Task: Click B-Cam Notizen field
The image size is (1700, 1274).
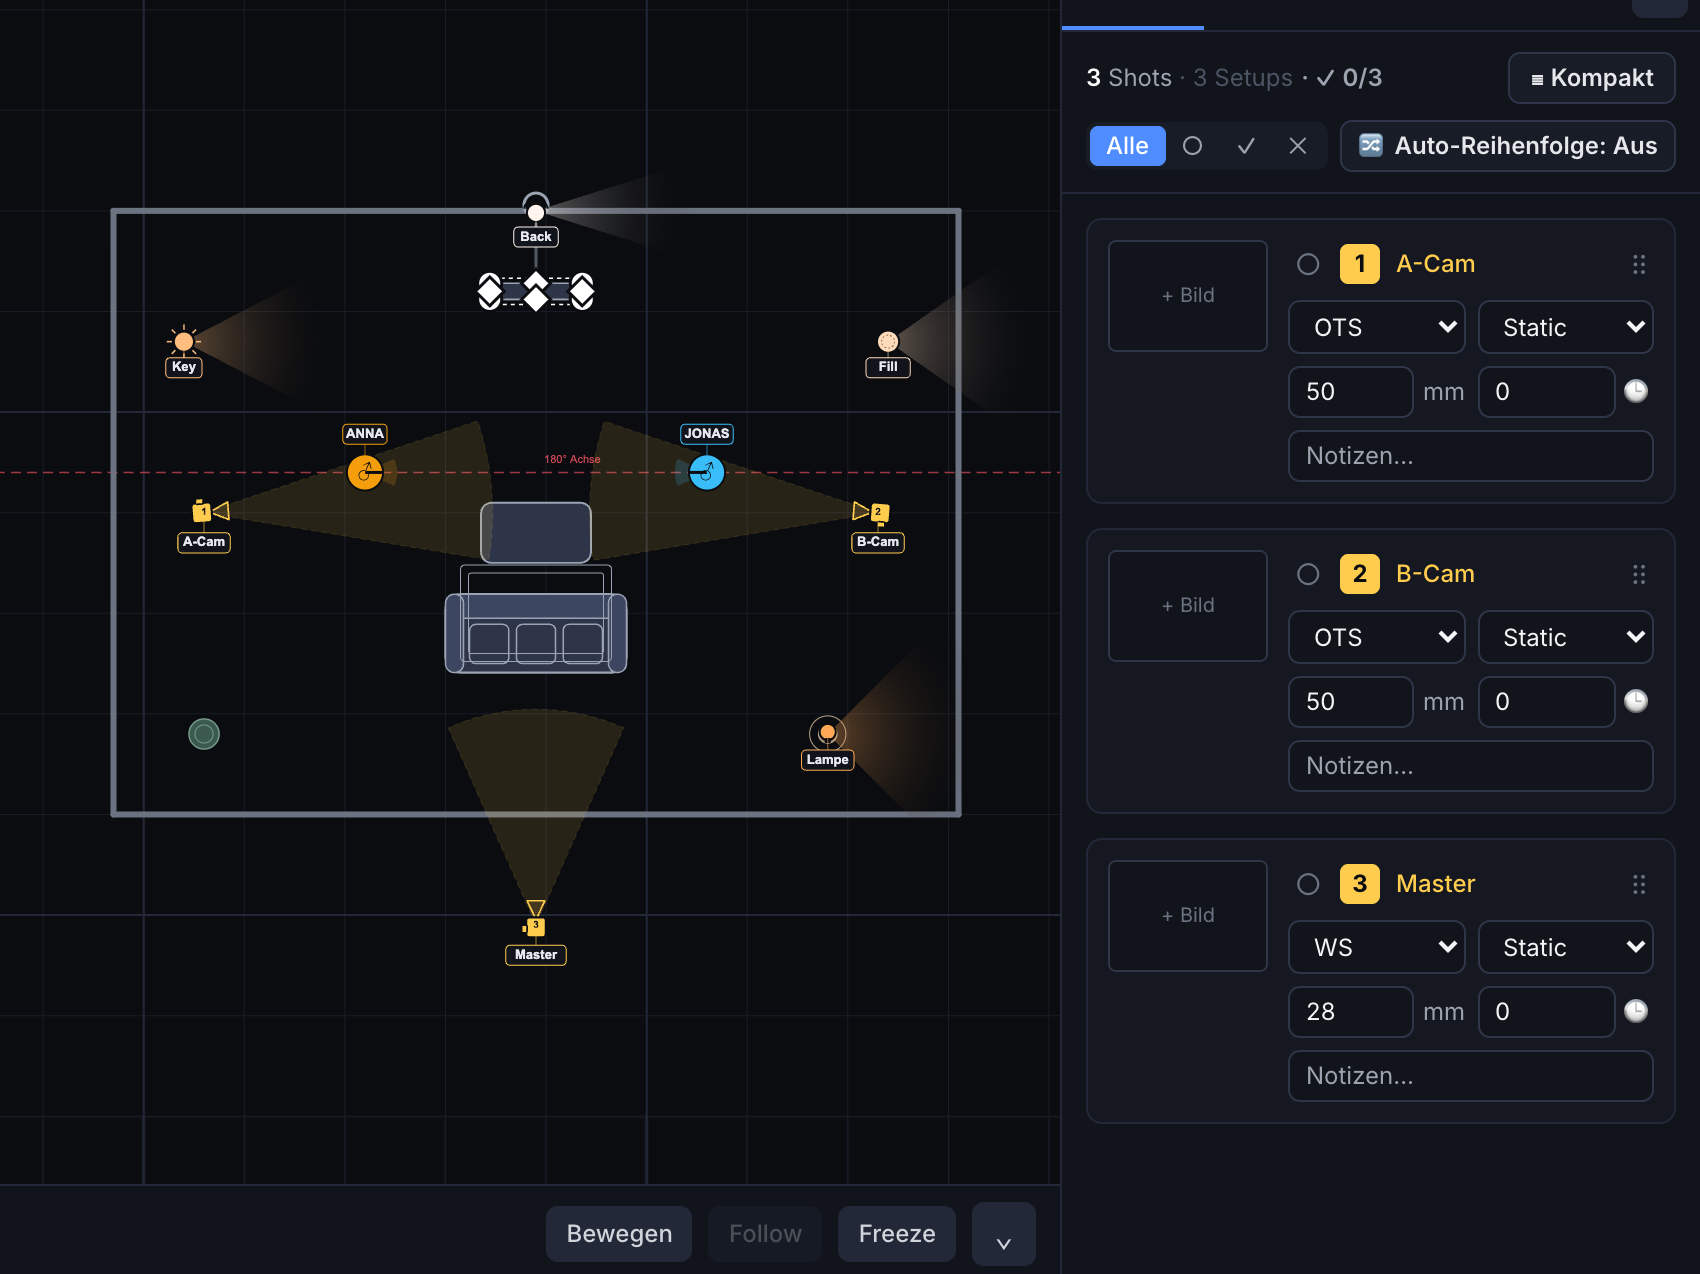Action: pyautogui.click(x=1471, y=766)
